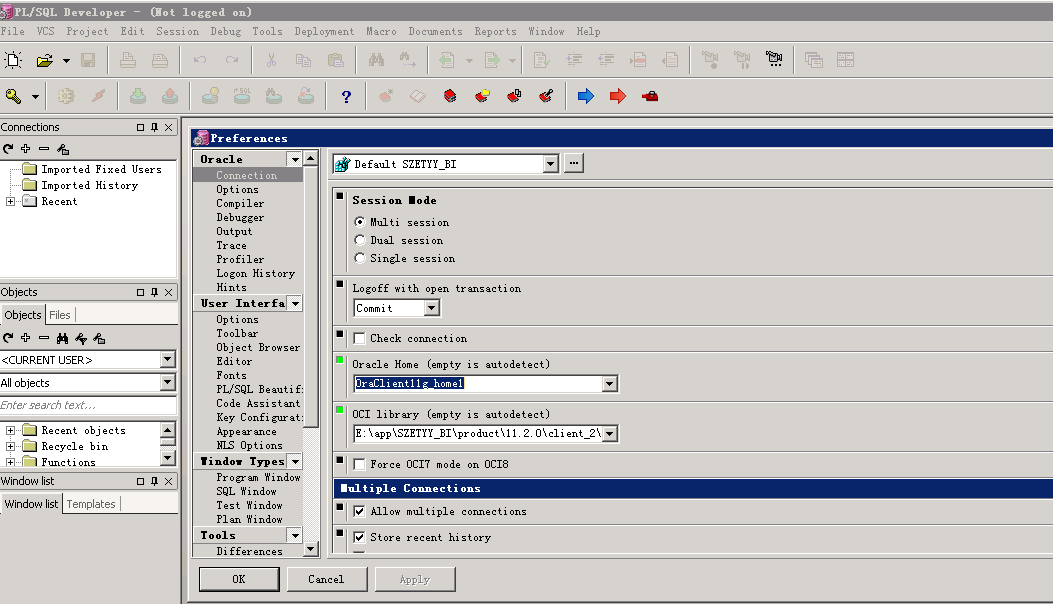Screen dimensions: 1053x604
Task: Select Object Browser in preferences list
Action: point(258,347)
